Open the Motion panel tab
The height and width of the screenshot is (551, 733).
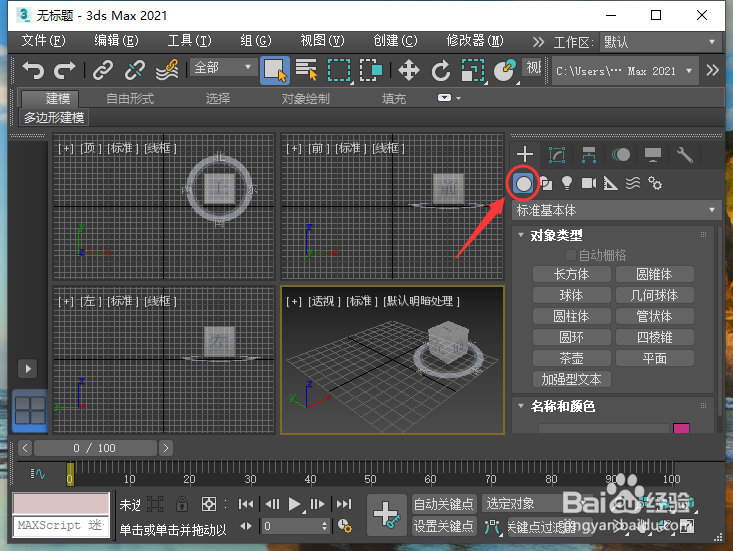point(621,155)
